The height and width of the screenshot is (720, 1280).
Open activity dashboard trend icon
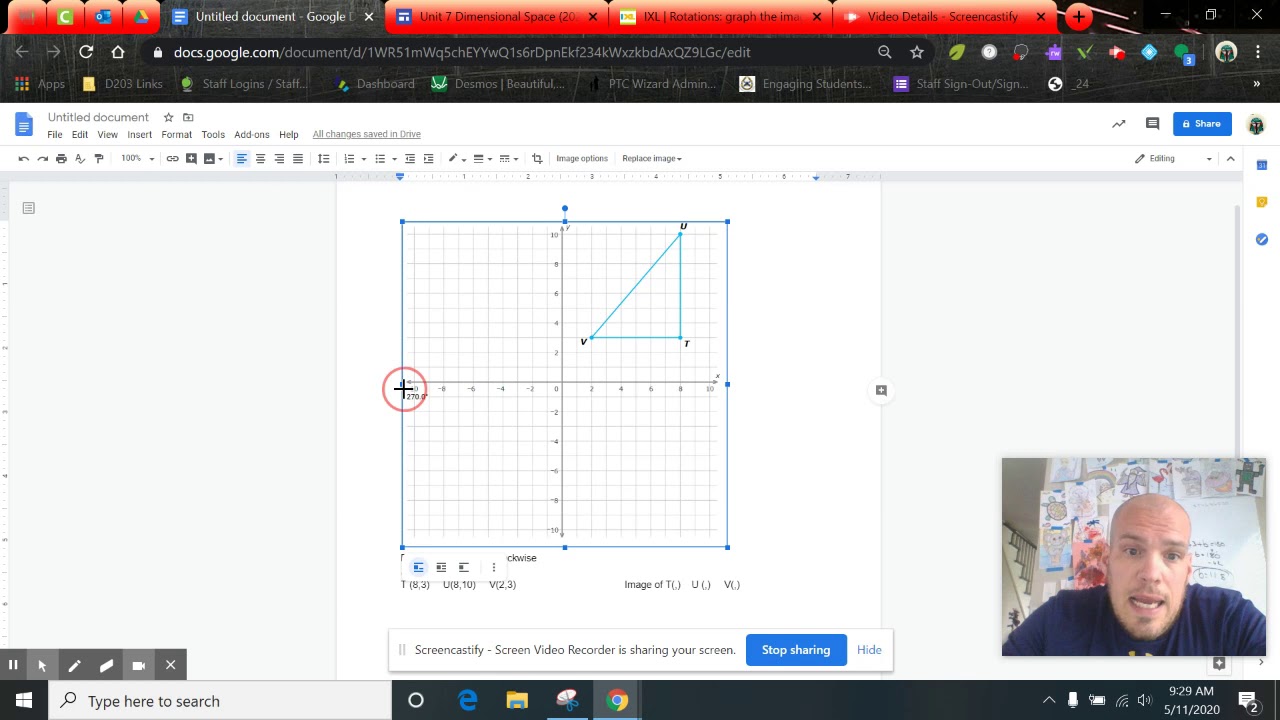(x=1119, y=124)
